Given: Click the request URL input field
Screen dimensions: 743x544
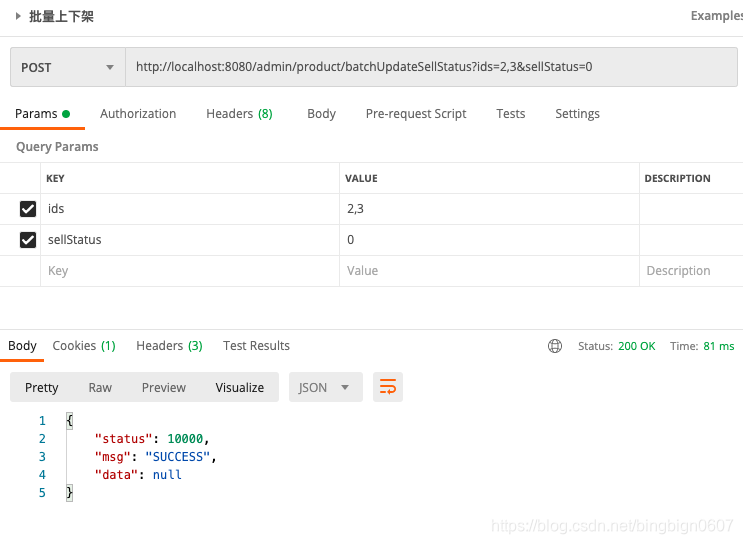Looking at the screenshot, I should click(431, 67).
